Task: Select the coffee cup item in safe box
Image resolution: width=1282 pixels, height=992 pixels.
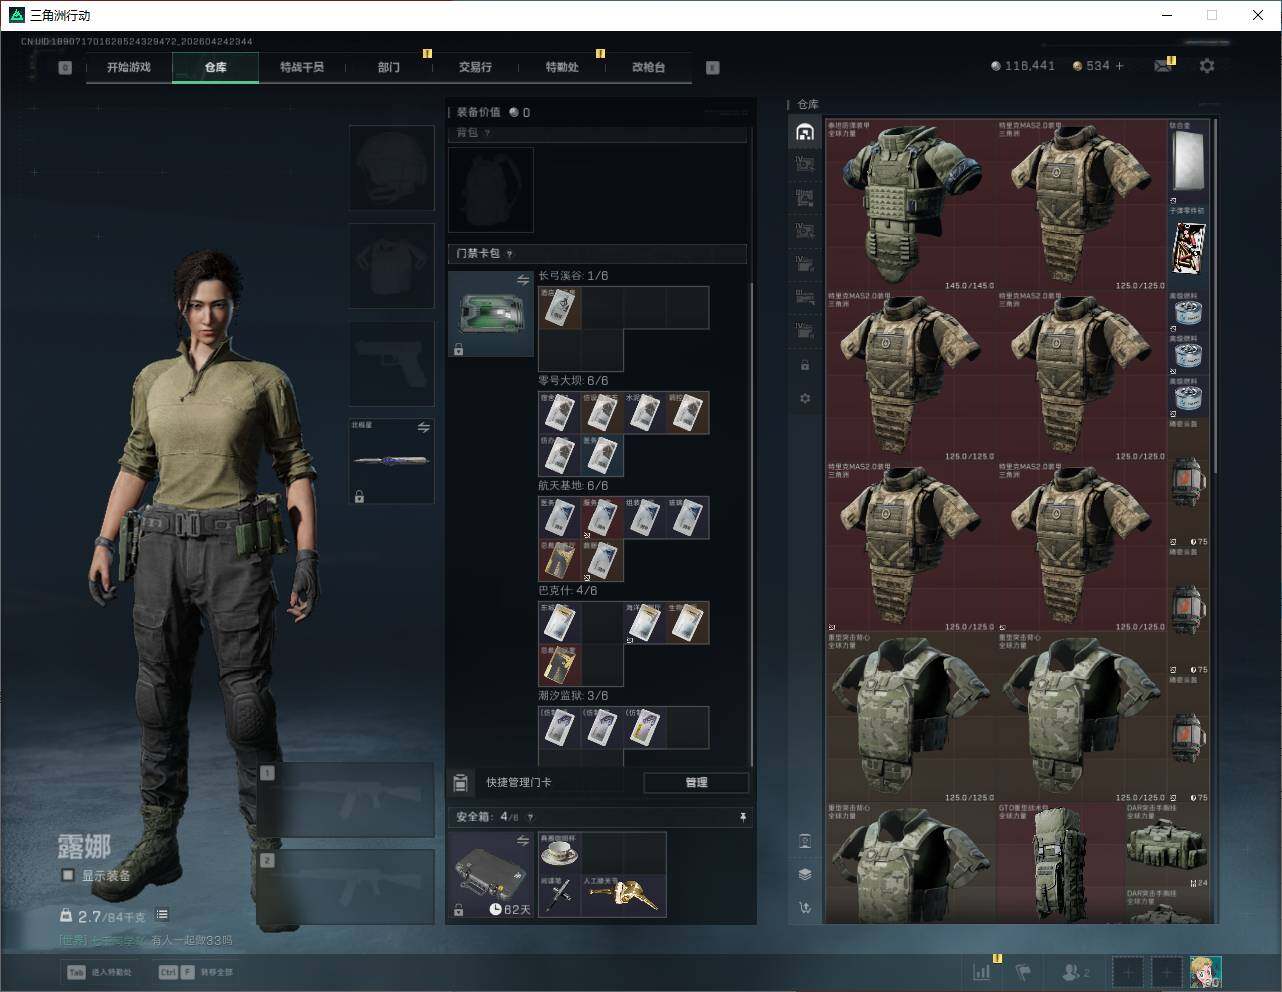Action: tap(560, 852)
